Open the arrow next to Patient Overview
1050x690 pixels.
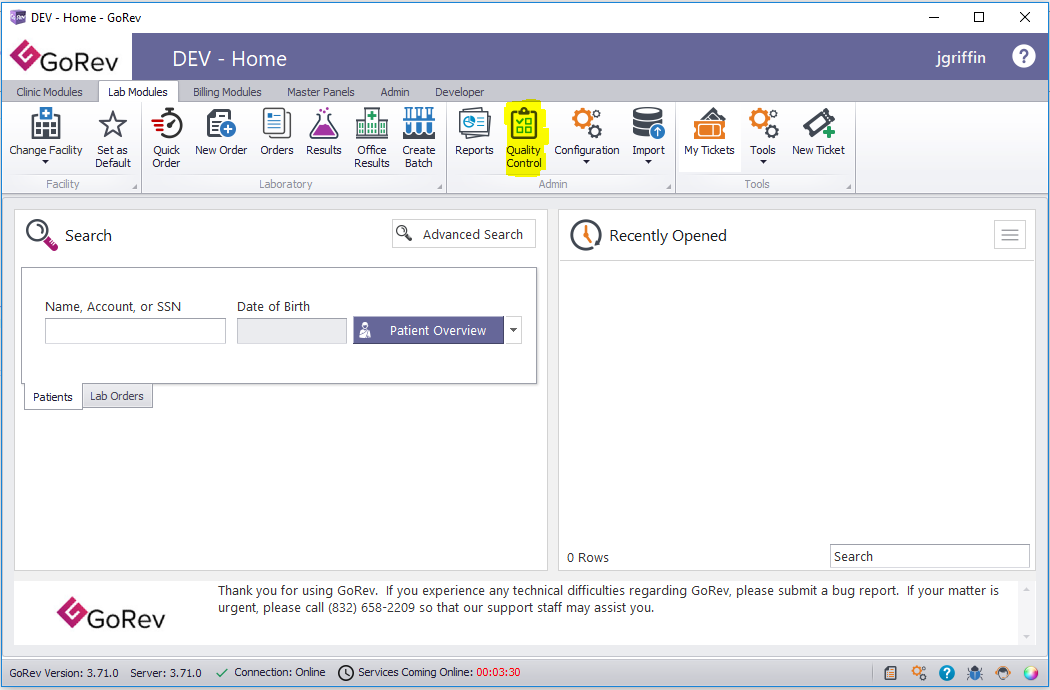[513, 330]
